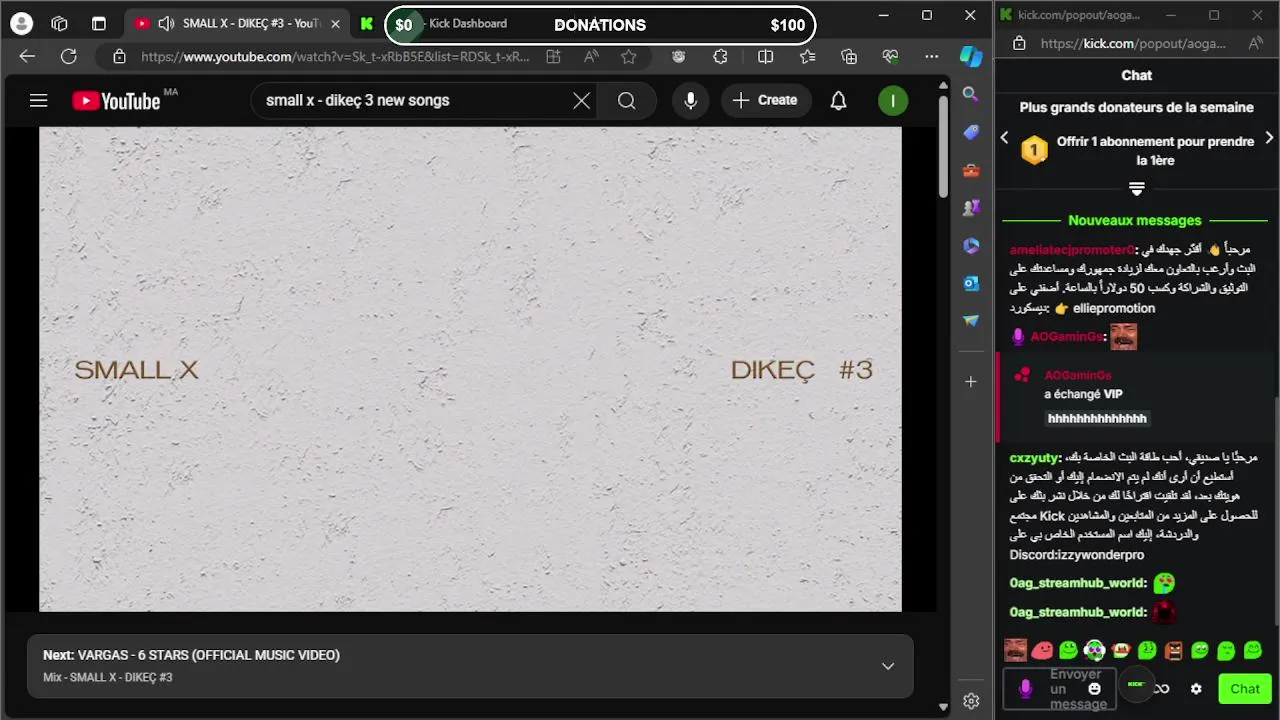Click the SMALL X video player
1280x720 pixels.
(470, 369)
